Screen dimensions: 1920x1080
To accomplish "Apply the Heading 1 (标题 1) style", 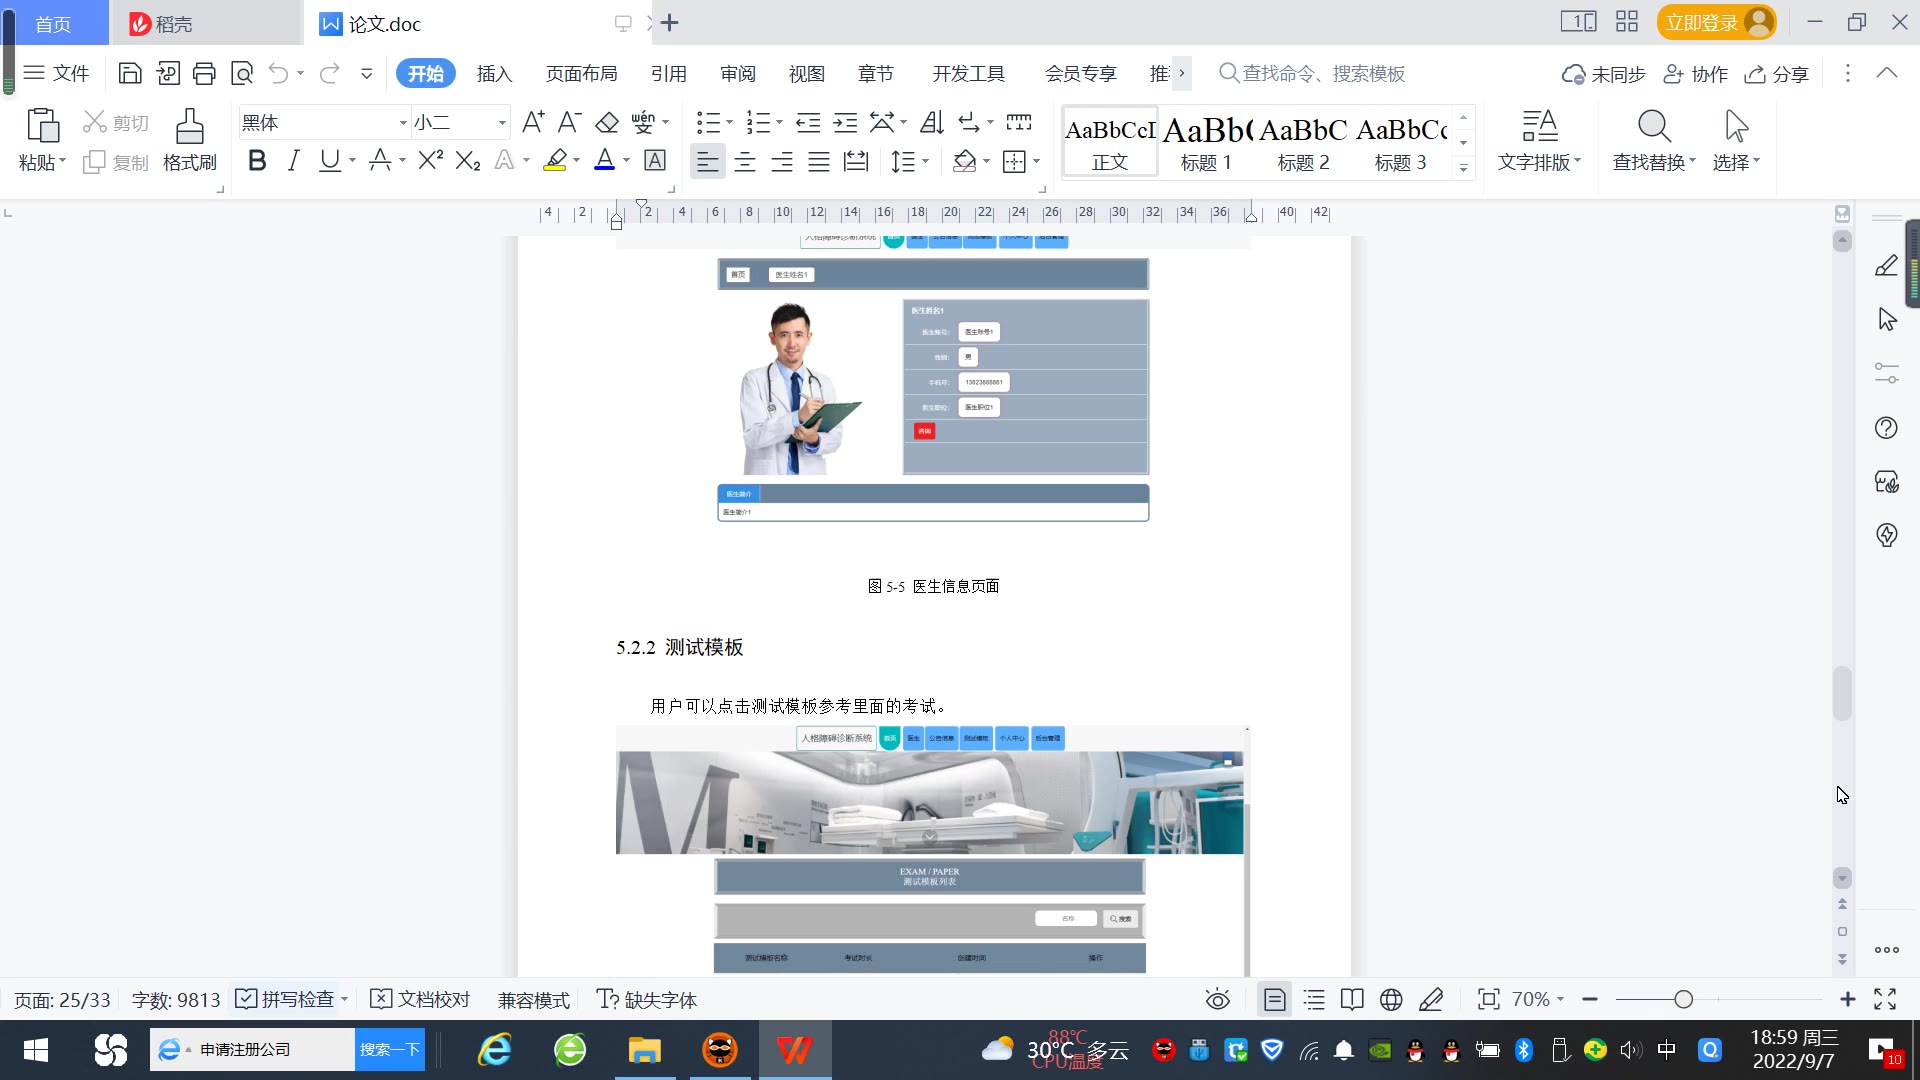I will [x=1206, y=142].
